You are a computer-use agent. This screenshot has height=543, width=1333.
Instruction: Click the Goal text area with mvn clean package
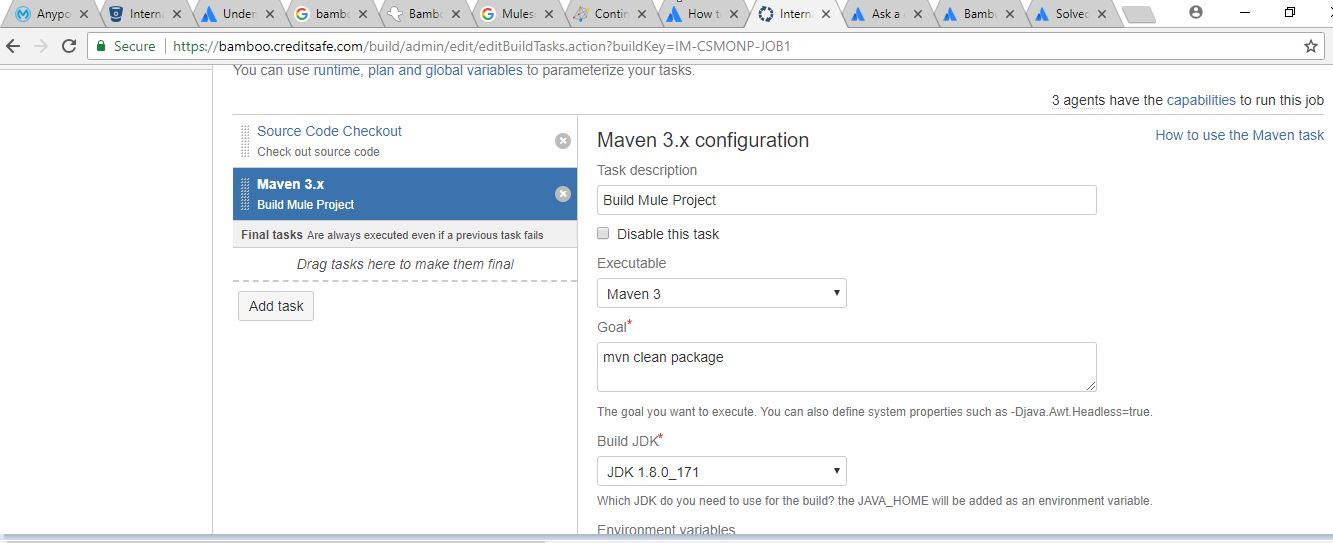847,367
